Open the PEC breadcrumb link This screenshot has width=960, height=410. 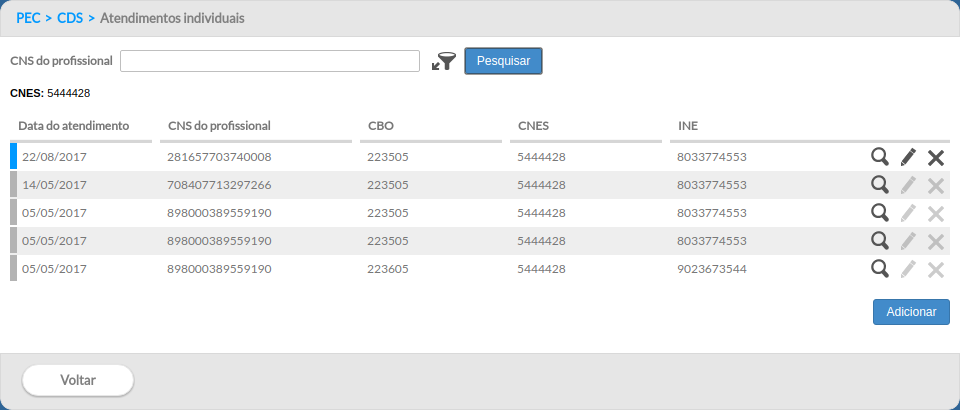click(28, 18)
